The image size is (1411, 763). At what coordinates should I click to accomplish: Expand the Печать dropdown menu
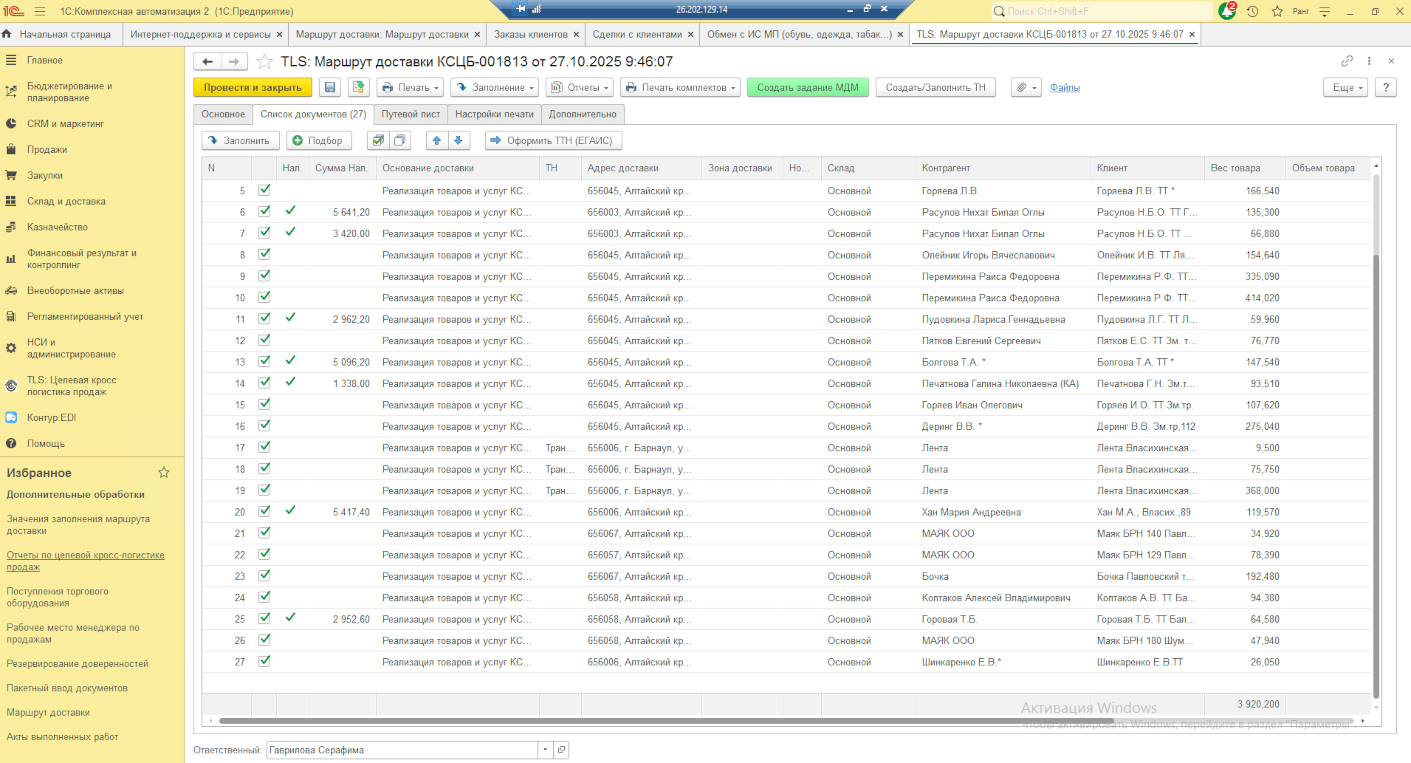click(410, 88)
